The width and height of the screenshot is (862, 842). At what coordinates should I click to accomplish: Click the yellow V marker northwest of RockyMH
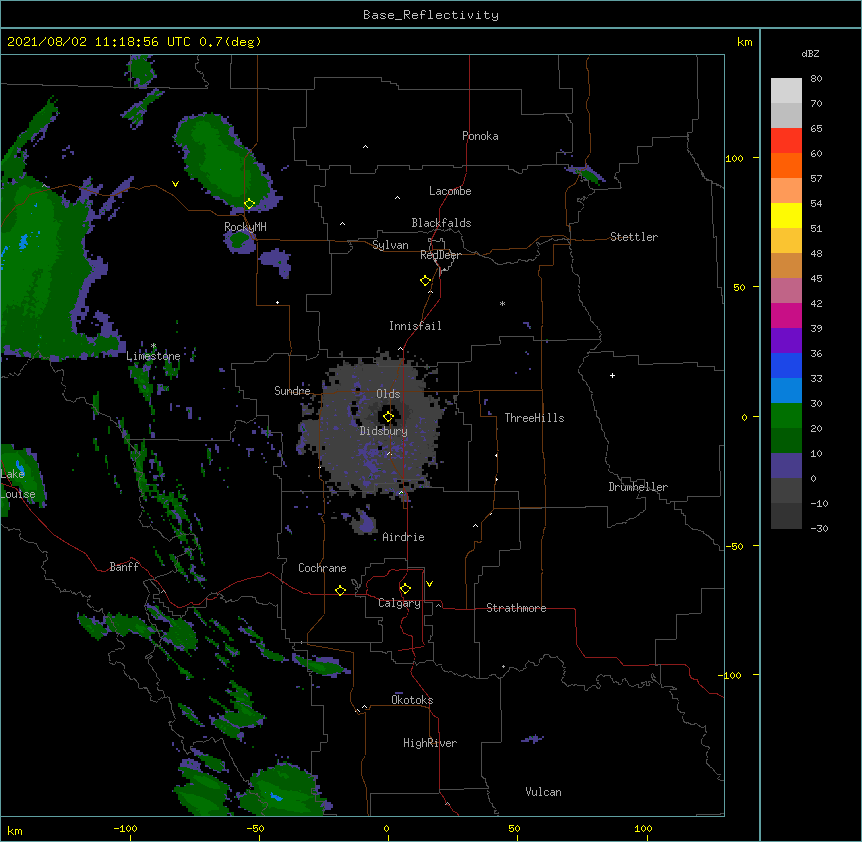click(175, 184)
